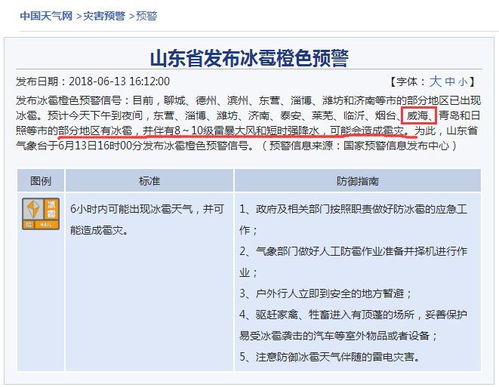Click the 国家预警信息发布中心 source text
This screenshot has width=499, height=387.
click(396, 145)
